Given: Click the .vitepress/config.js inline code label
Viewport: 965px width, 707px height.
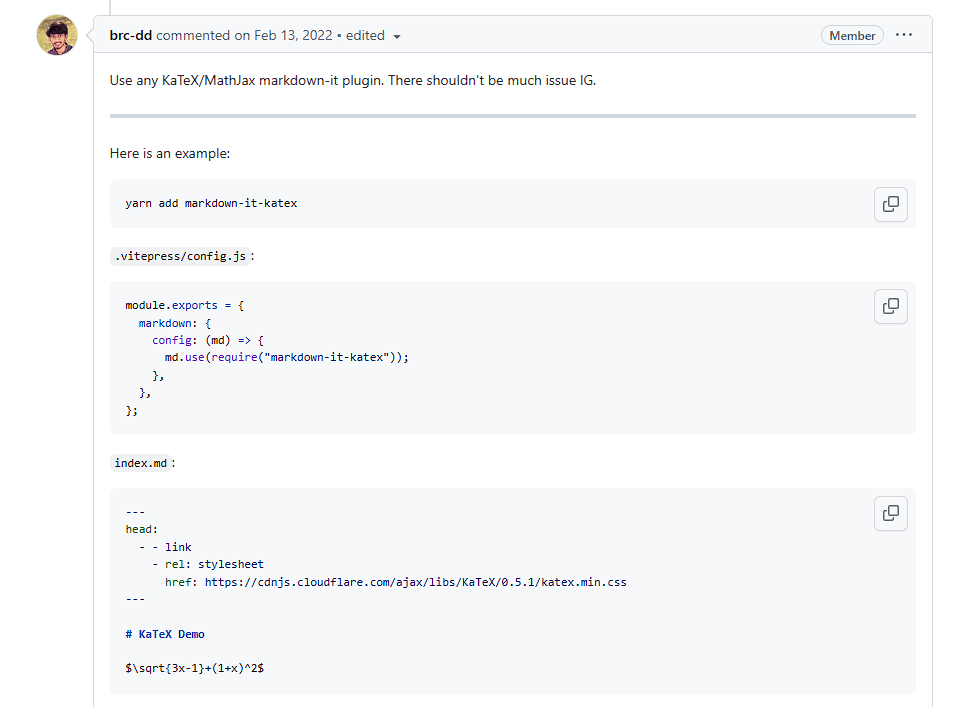Looking at the screenshot, I should coord(180,256).
